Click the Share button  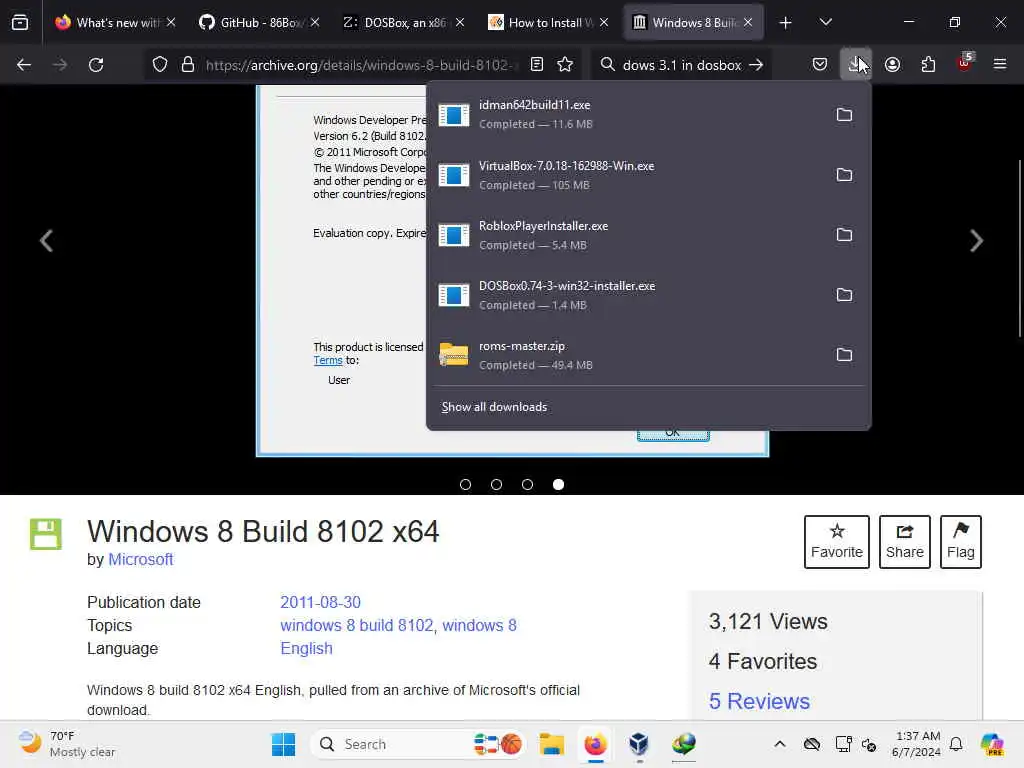(904, 541)
